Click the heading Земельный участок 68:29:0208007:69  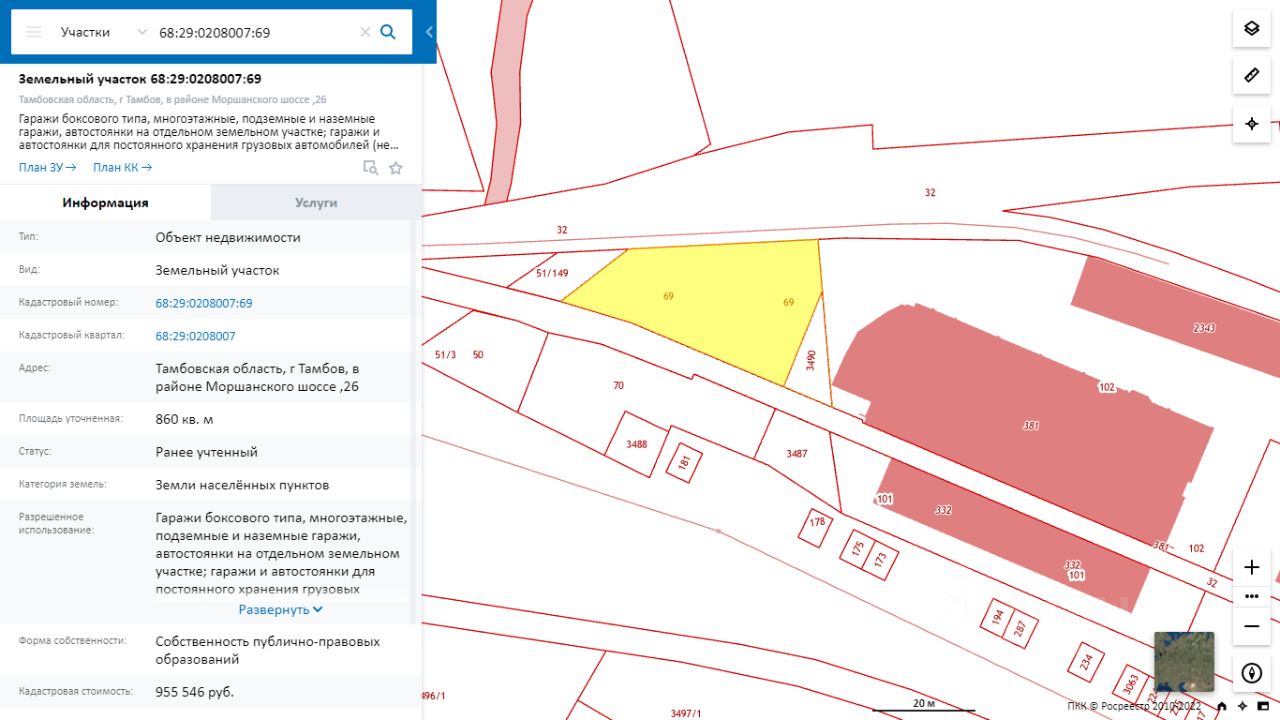coord(140,79)
